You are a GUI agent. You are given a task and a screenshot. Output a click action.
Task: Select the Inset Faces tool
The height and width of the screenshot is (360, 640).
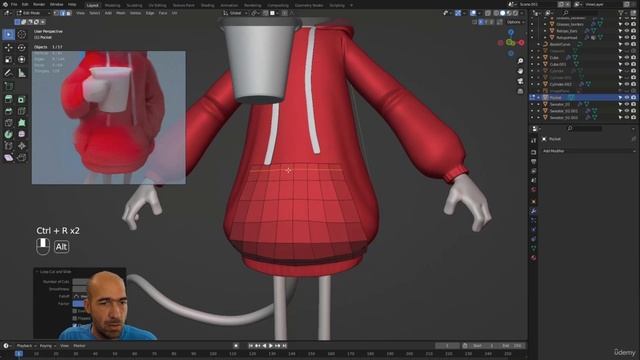[22, 99]
